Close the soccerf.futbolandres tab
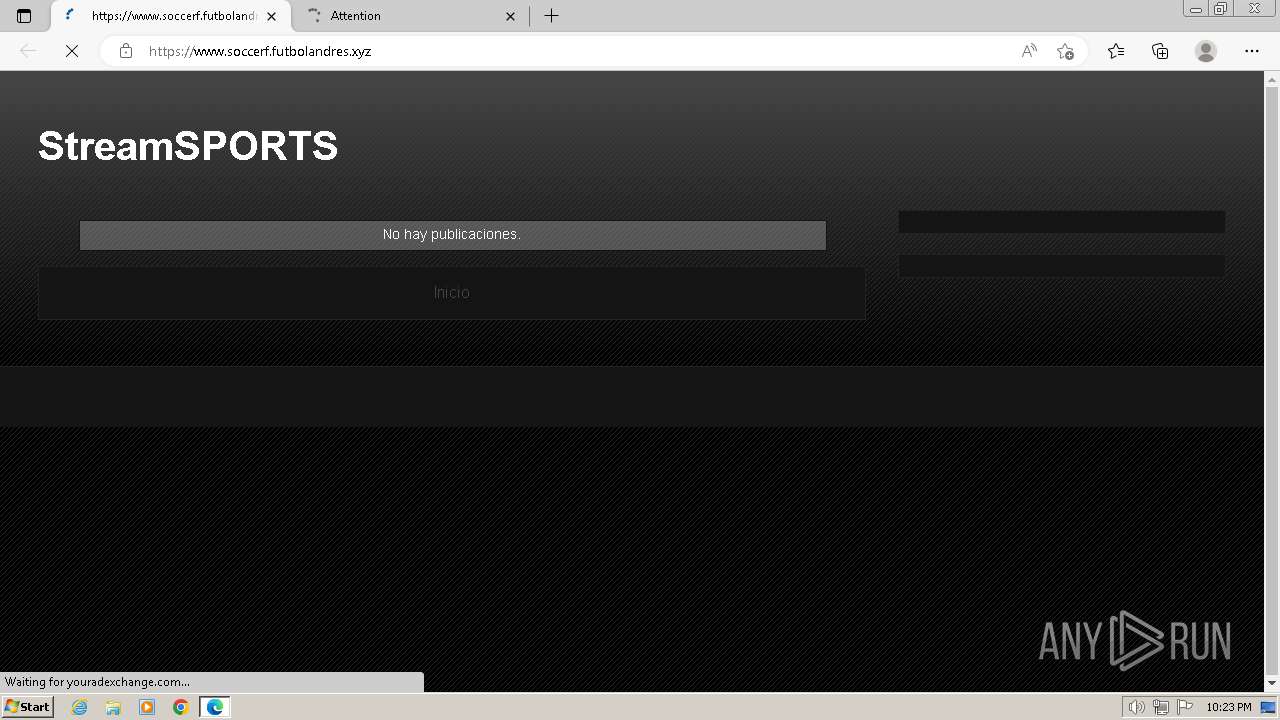 point(271,16)
